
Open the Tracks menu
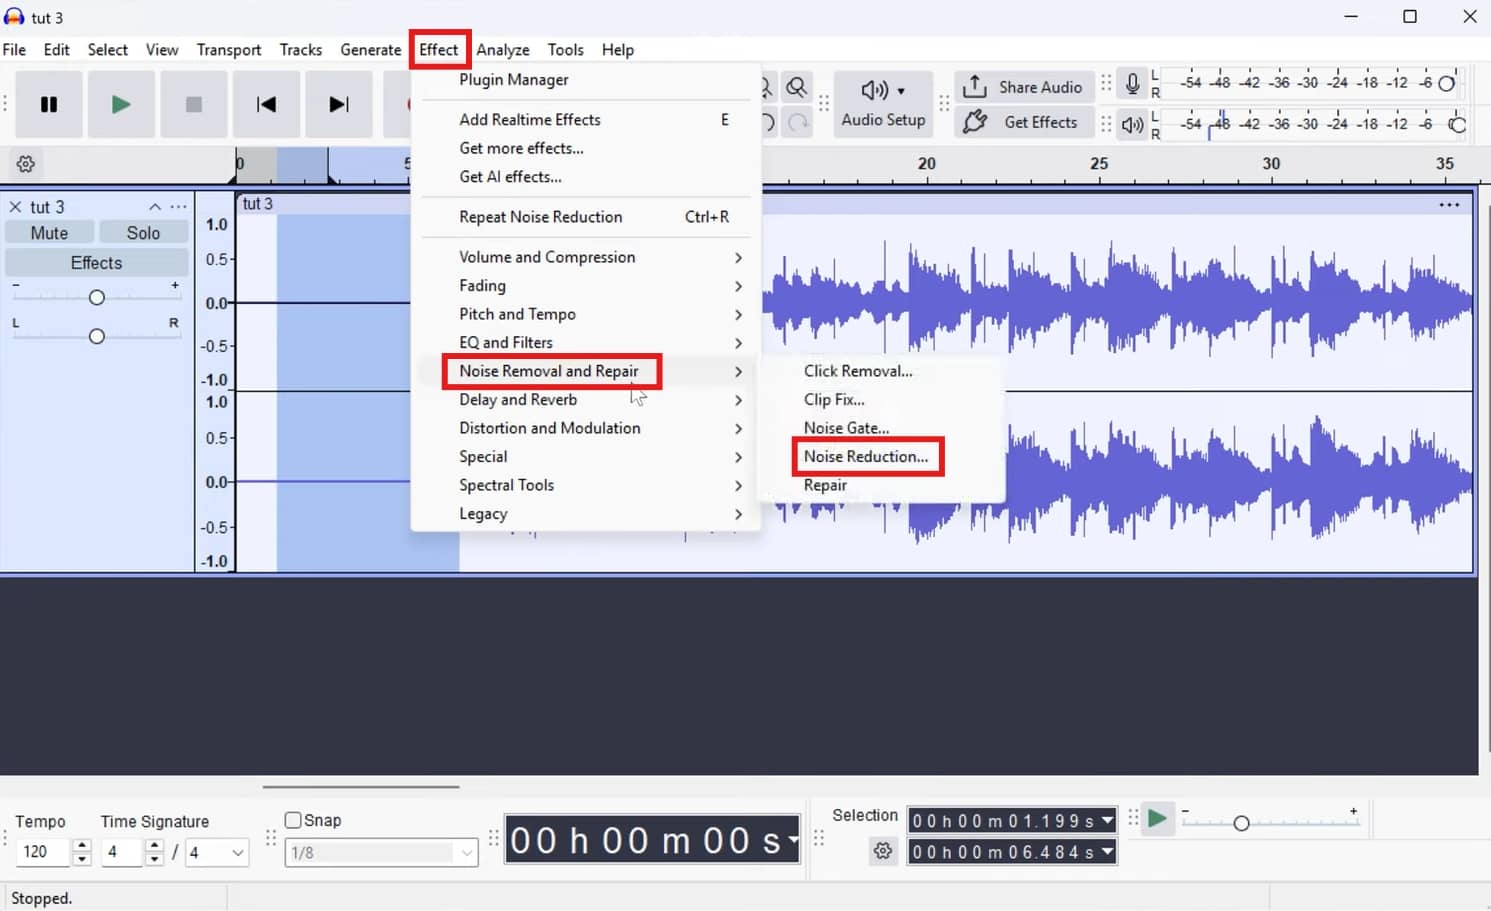pyautogui.click(x=301, y=50)
